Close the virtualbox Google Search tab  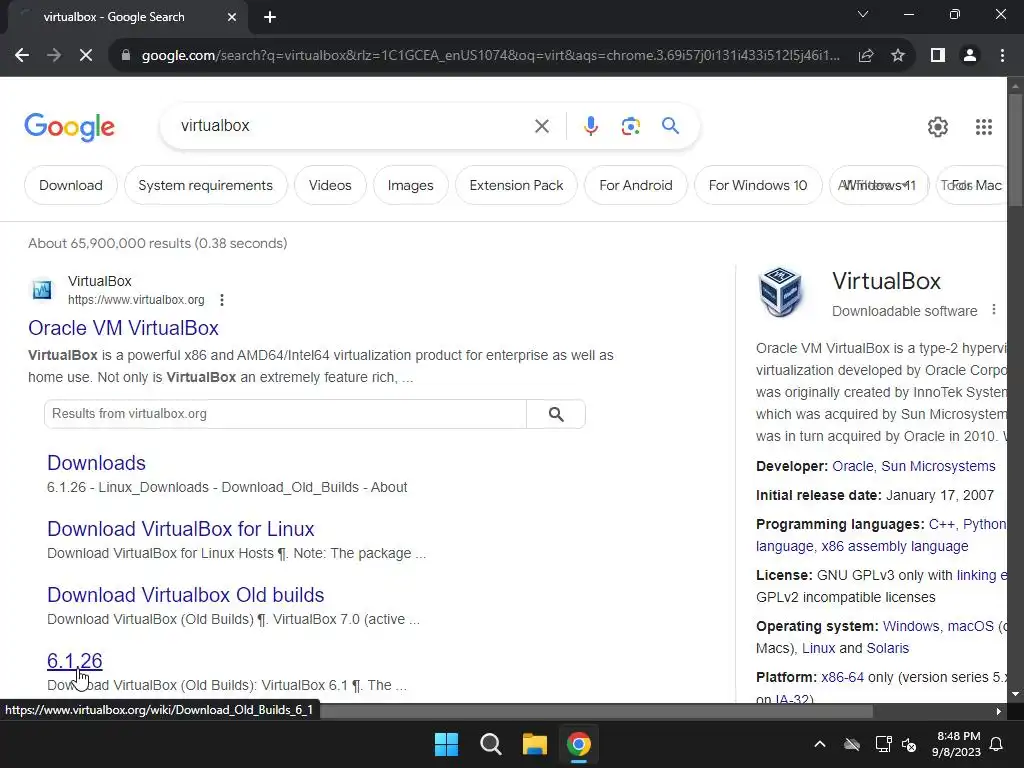(232, 17)
